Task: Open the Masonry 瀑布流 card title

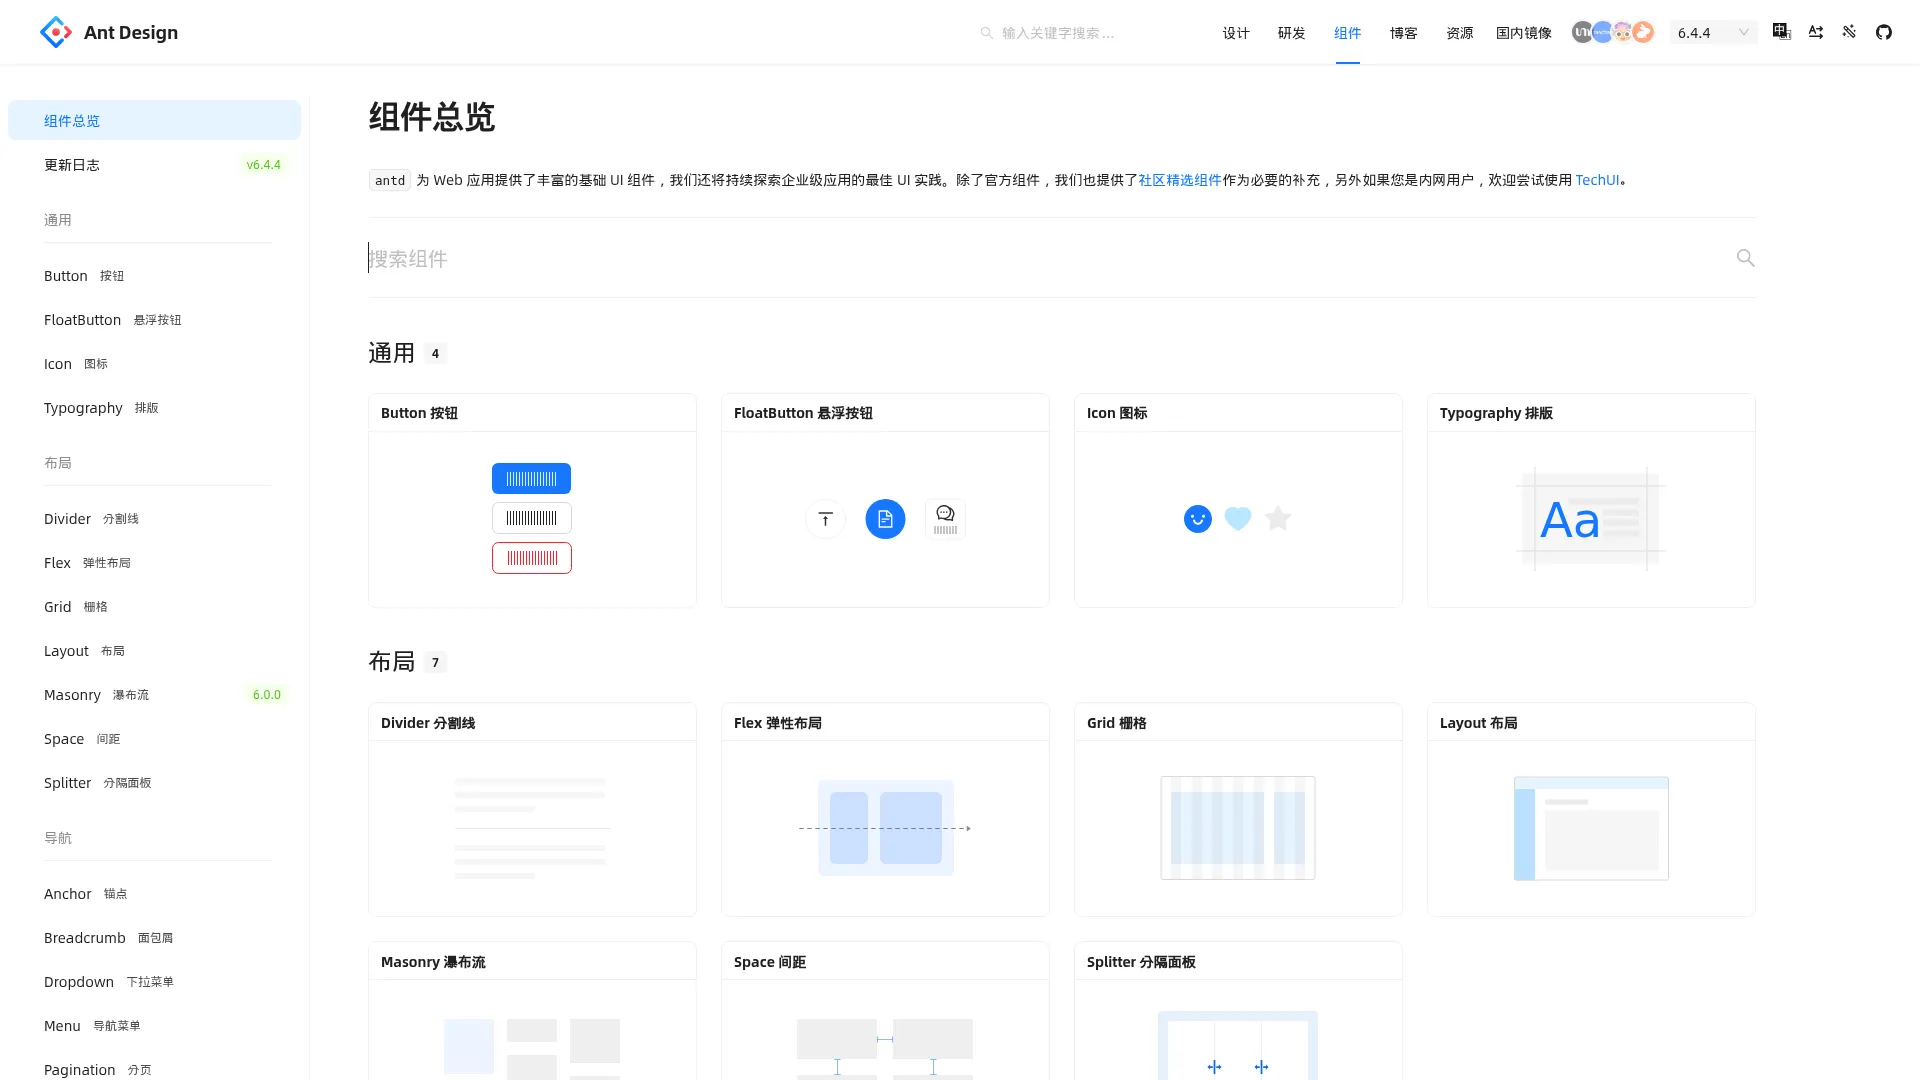Action: pyautogui.click(x=433, y=961)
